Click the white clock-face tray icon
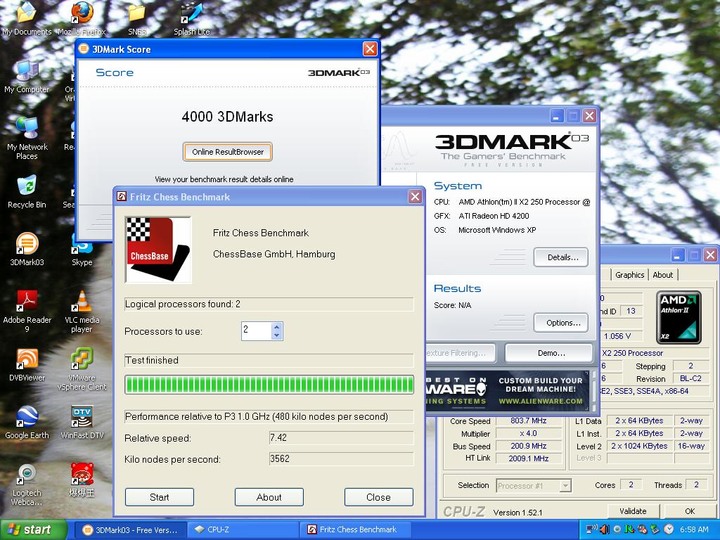The height and width of the screenshot is (540, 720). [x=669, y=529]
